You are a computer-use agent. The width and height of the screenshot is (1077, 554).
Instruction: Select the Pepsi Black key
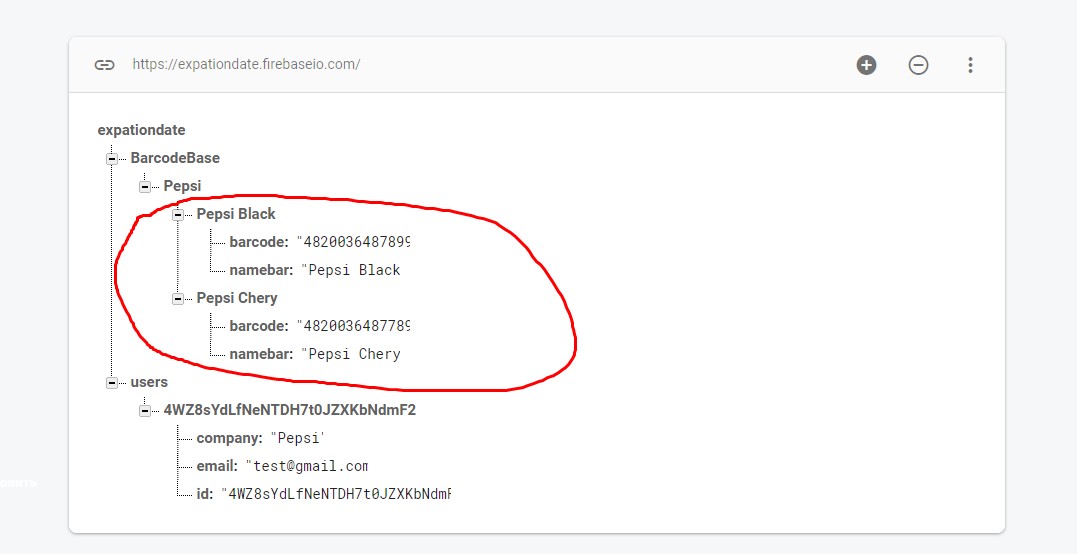(x=236, y=214)
